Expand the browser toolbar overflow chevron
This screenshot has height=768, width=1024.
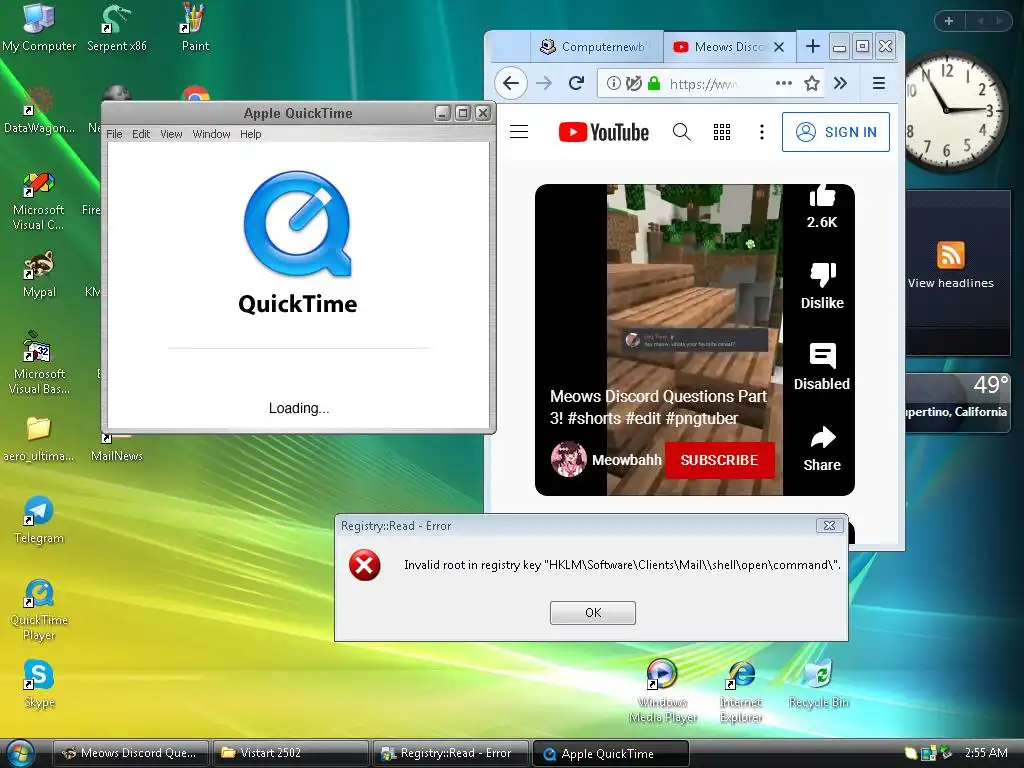(x=840, y=83)
